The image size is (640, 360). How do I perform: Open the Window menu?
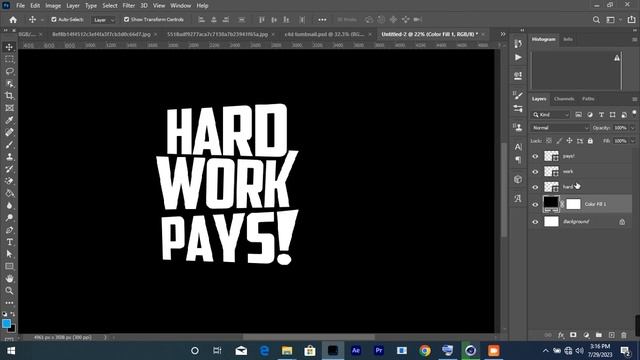(180, 6)
